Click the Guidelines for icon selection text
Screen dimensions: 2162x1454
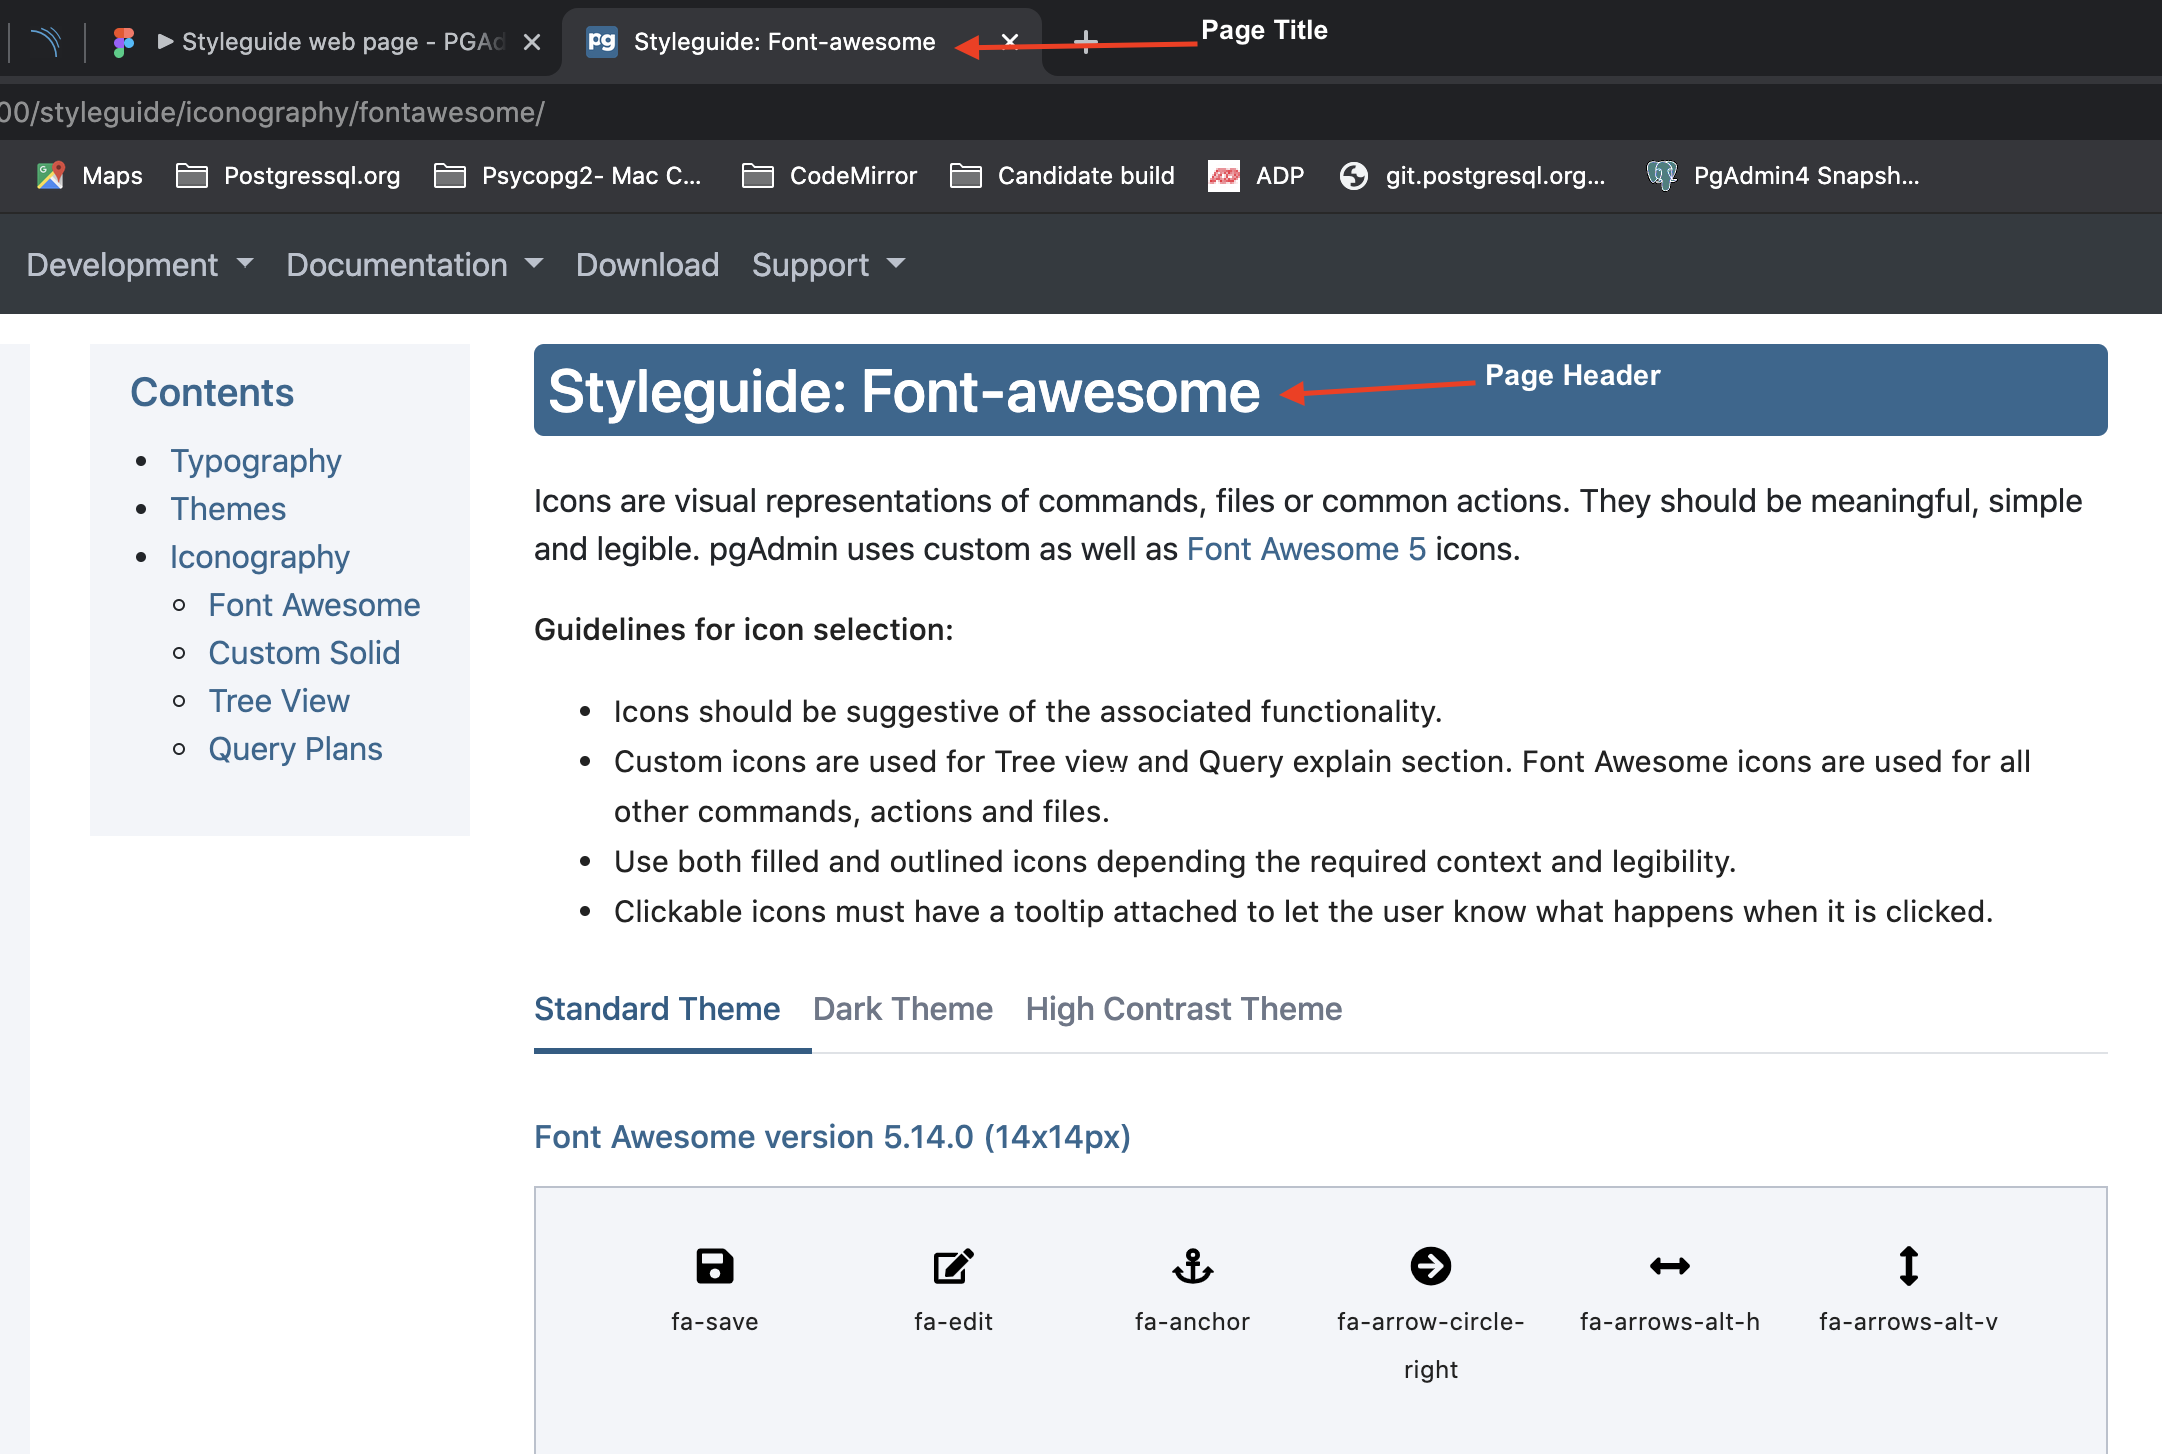(744, 630)
